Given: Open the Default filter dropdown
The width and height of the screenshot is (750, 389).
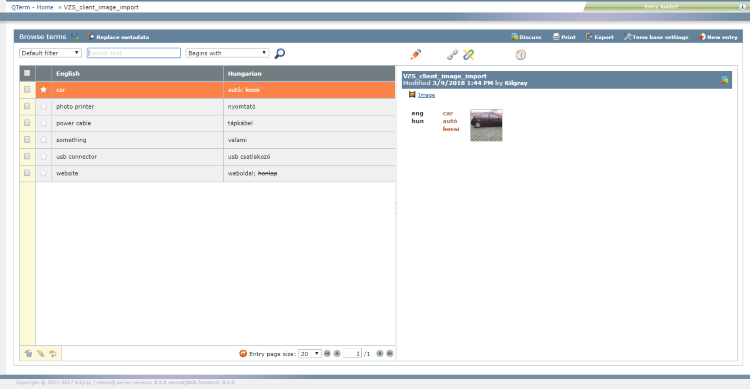Looking at the screenshot, I should tap(50, 53).
